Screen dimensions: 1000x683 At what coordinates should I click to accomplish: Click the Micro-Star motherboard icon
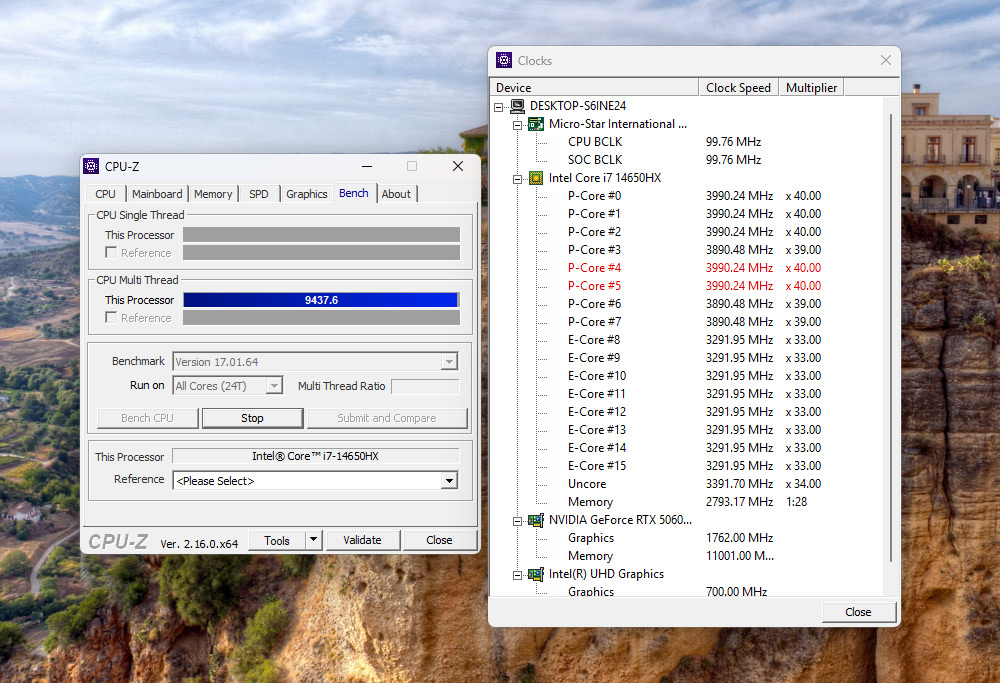[536, 124]
